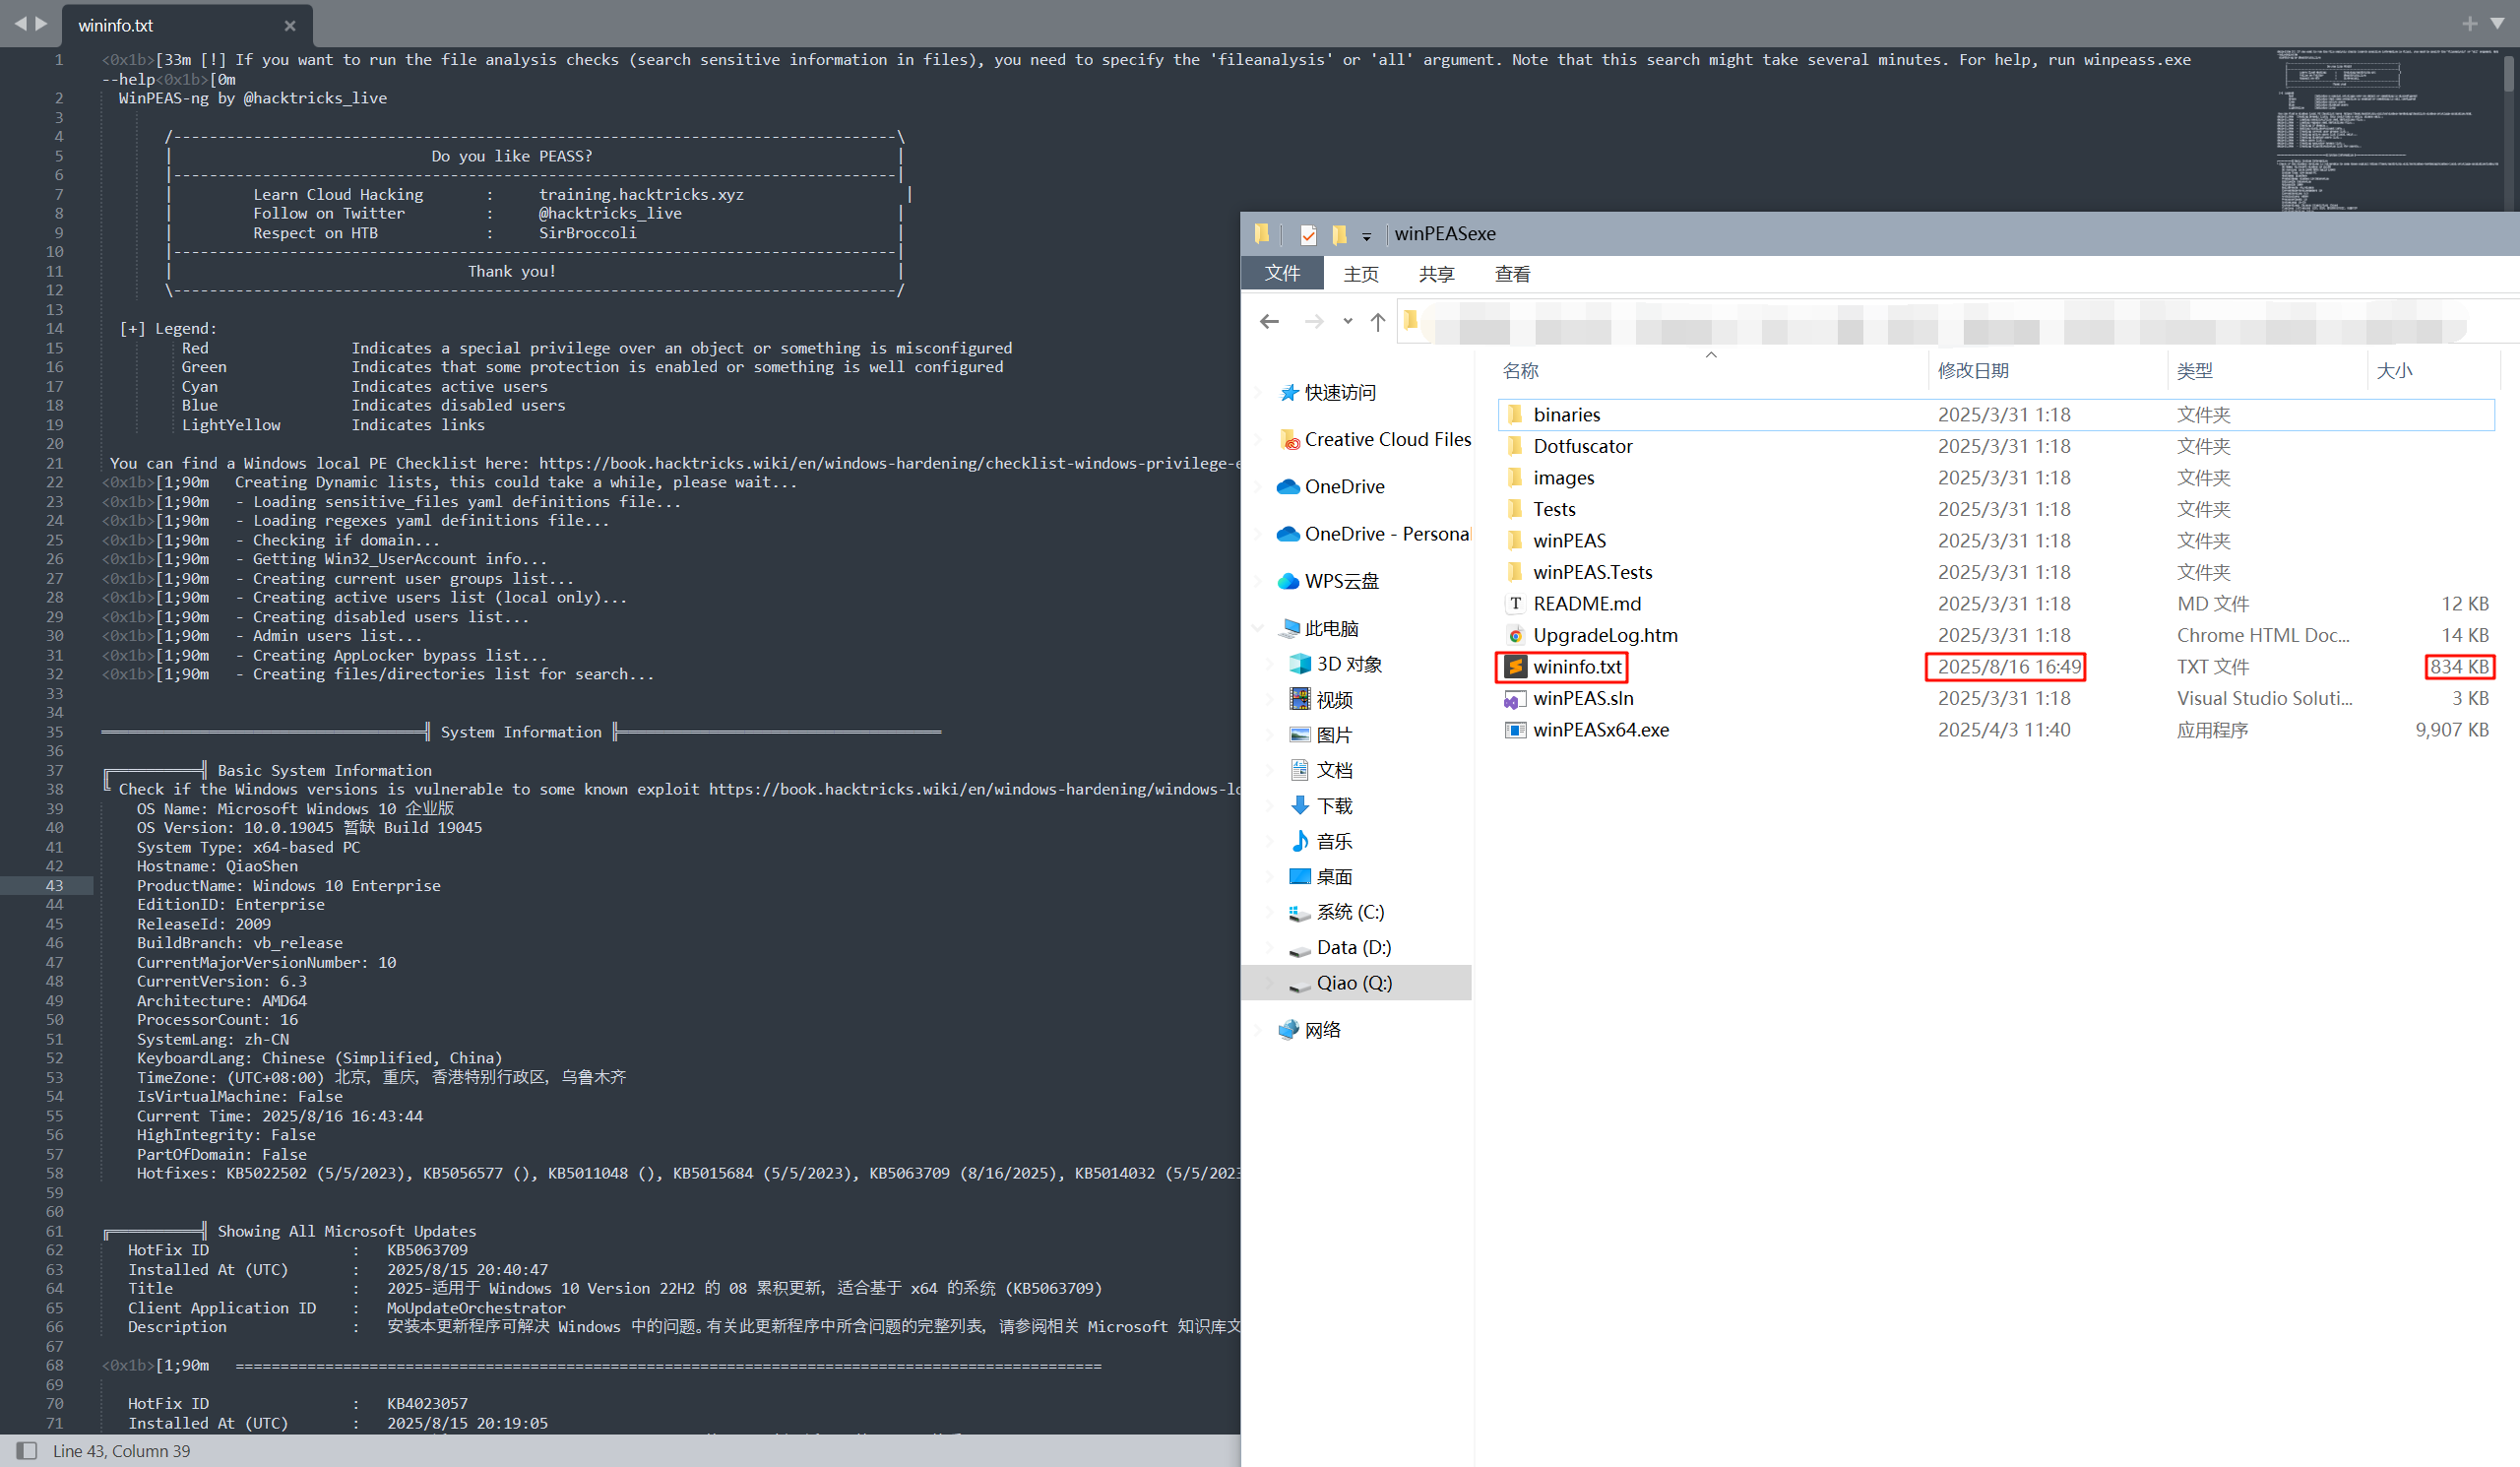The height and width of the screenshot is (1467, 2520).
Task: Open quick access toolbar customize dropdown
Action: click(1366, 237)
